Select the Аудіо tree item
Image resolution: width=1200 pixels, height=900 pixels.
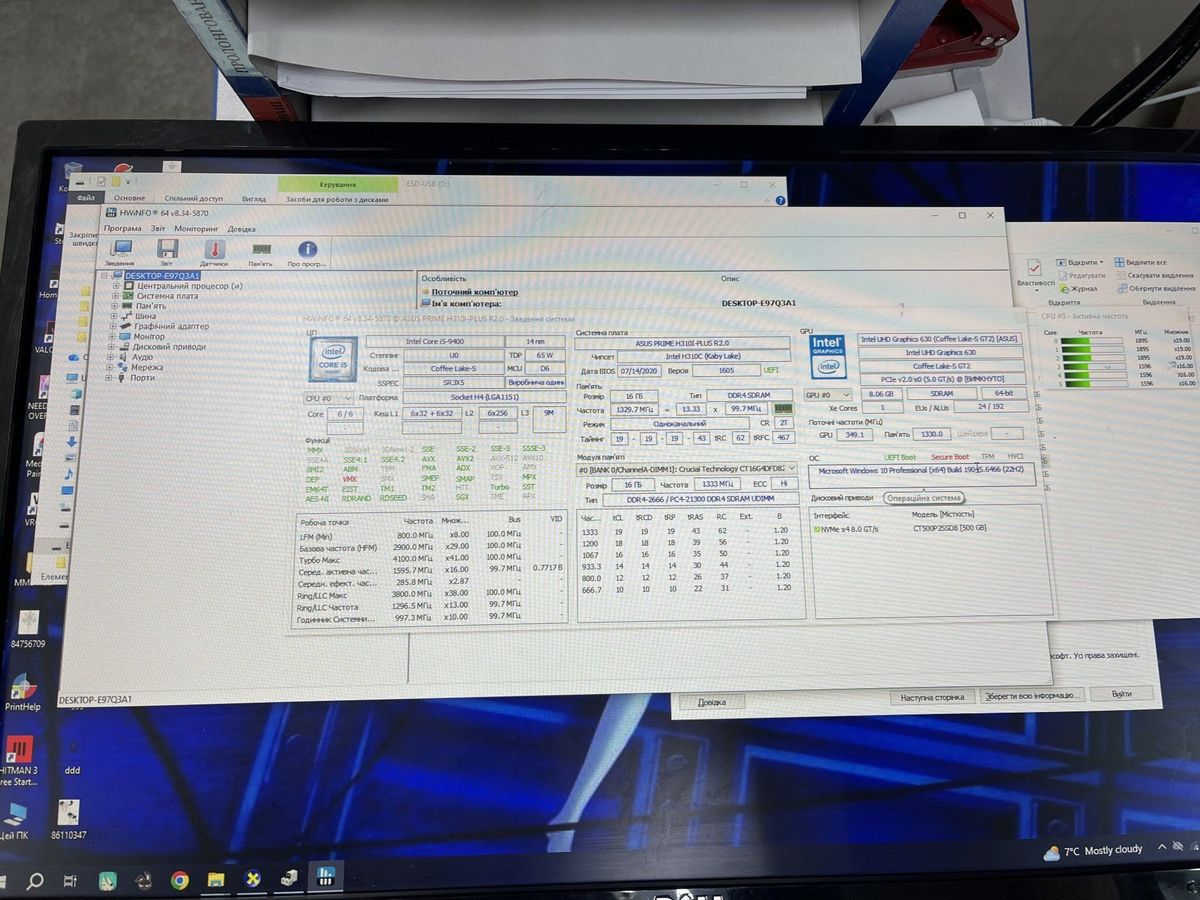(142, 357)
